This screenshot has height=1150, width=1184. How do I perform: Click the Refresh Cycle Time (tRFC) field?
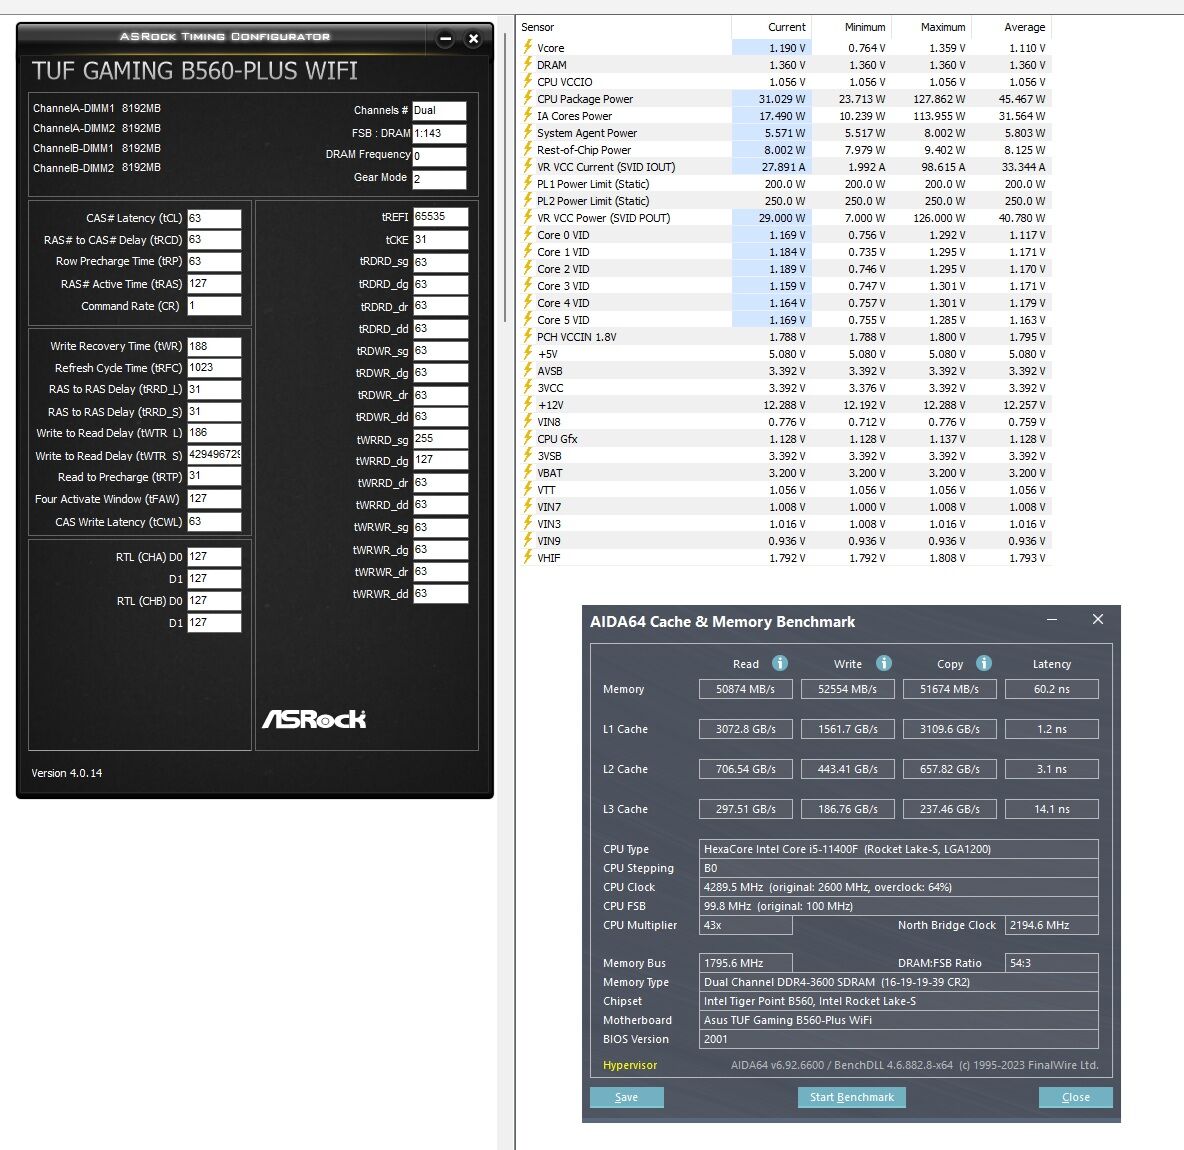pos(214,368)
